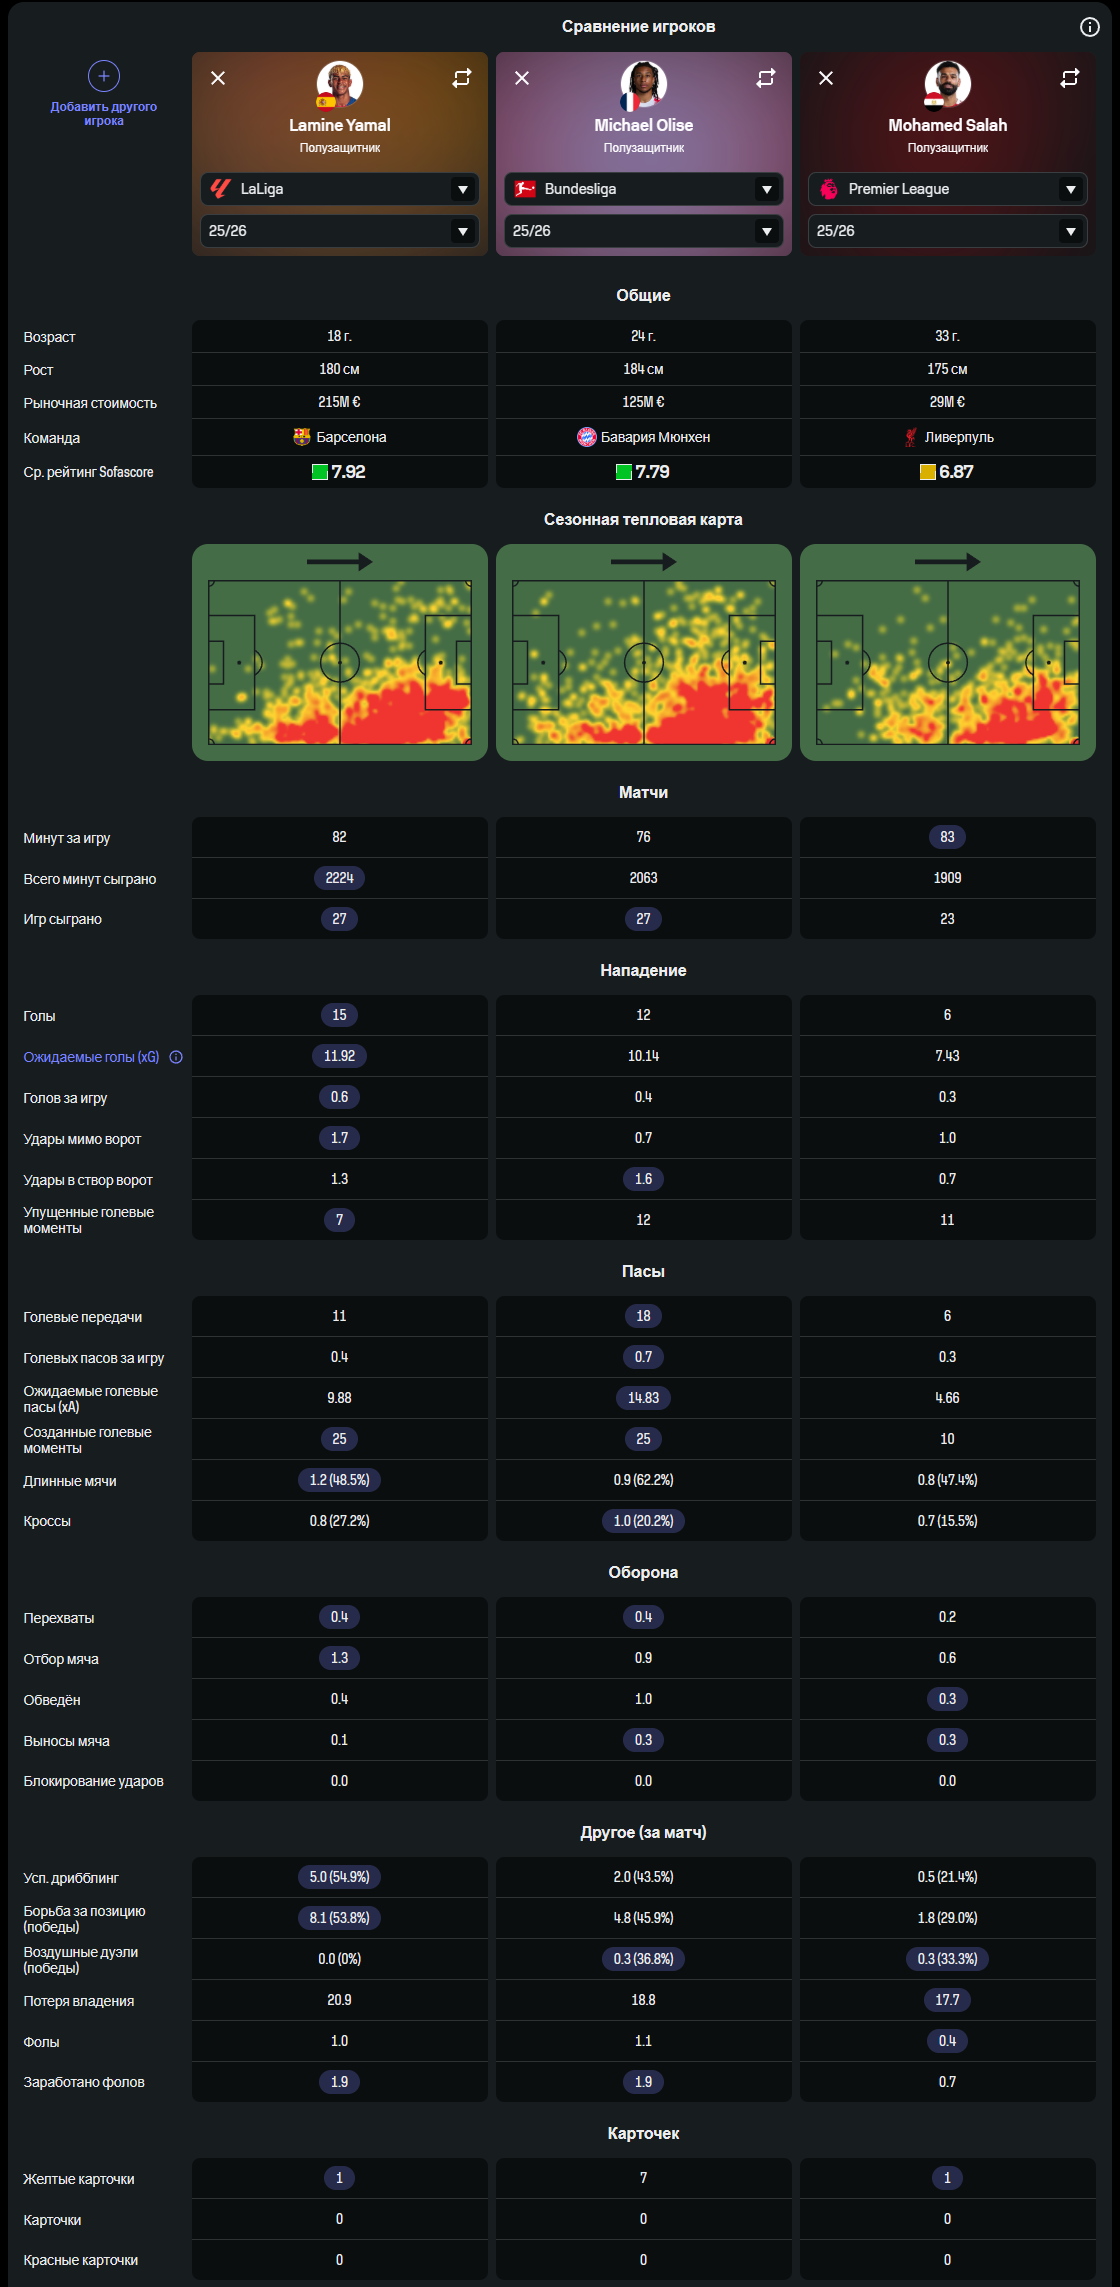Open the 25/26 season dropdown for Olise
1120x2287 pixels.
click(644, 231)
